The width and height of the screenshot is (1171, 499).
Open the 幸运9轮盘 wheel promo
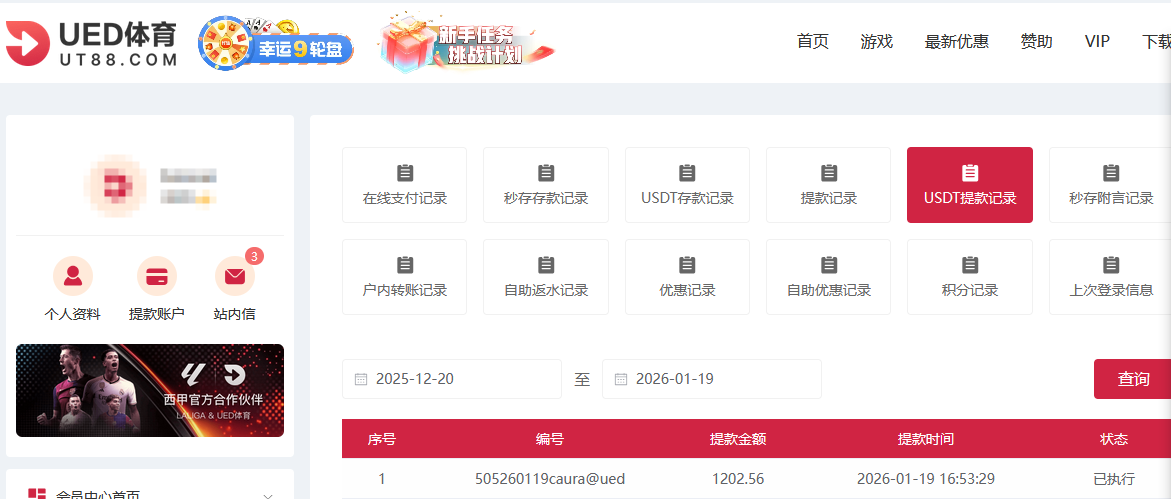[277, 42]
